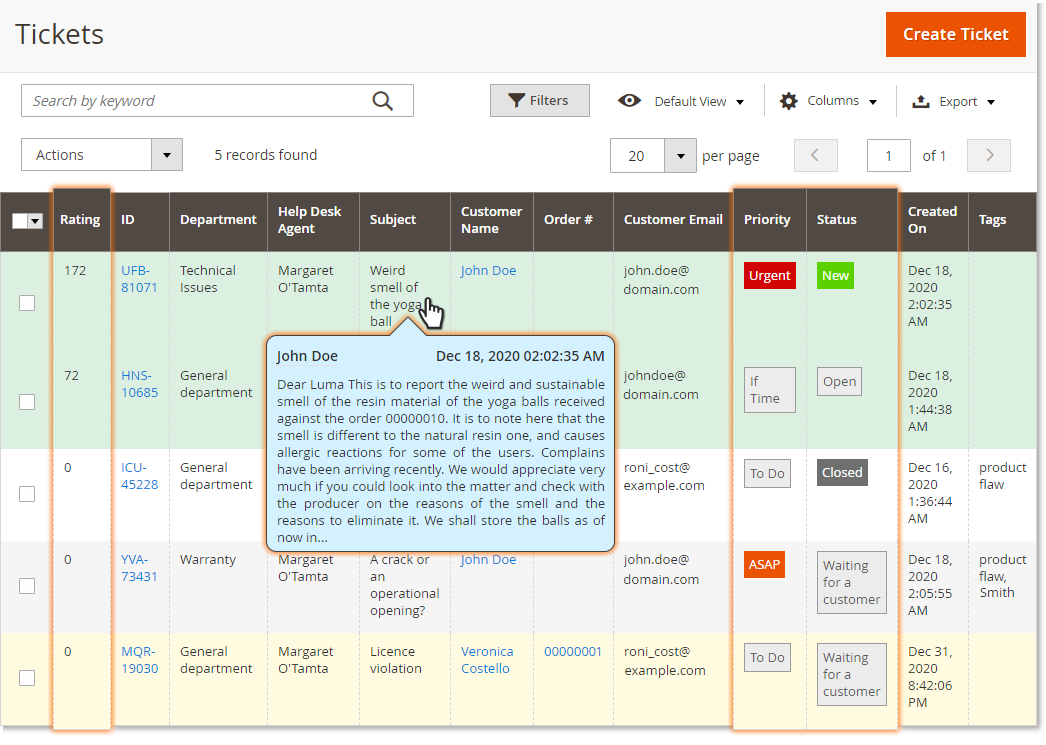1046x745 pixels.
Task: Click To Do priority in ICU-45228 row
Action: point(767,474)
